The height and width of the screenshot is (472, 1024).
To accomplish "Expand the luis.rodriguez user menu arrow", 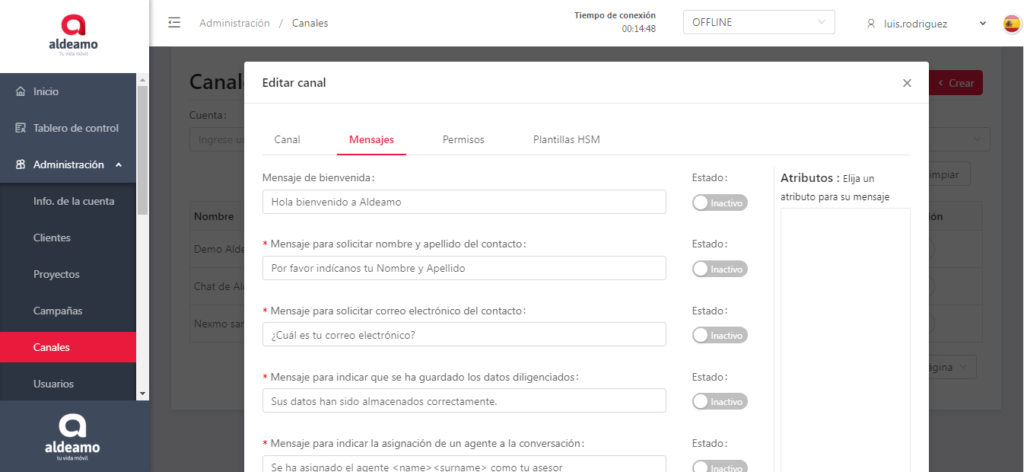I will (982, 23).
